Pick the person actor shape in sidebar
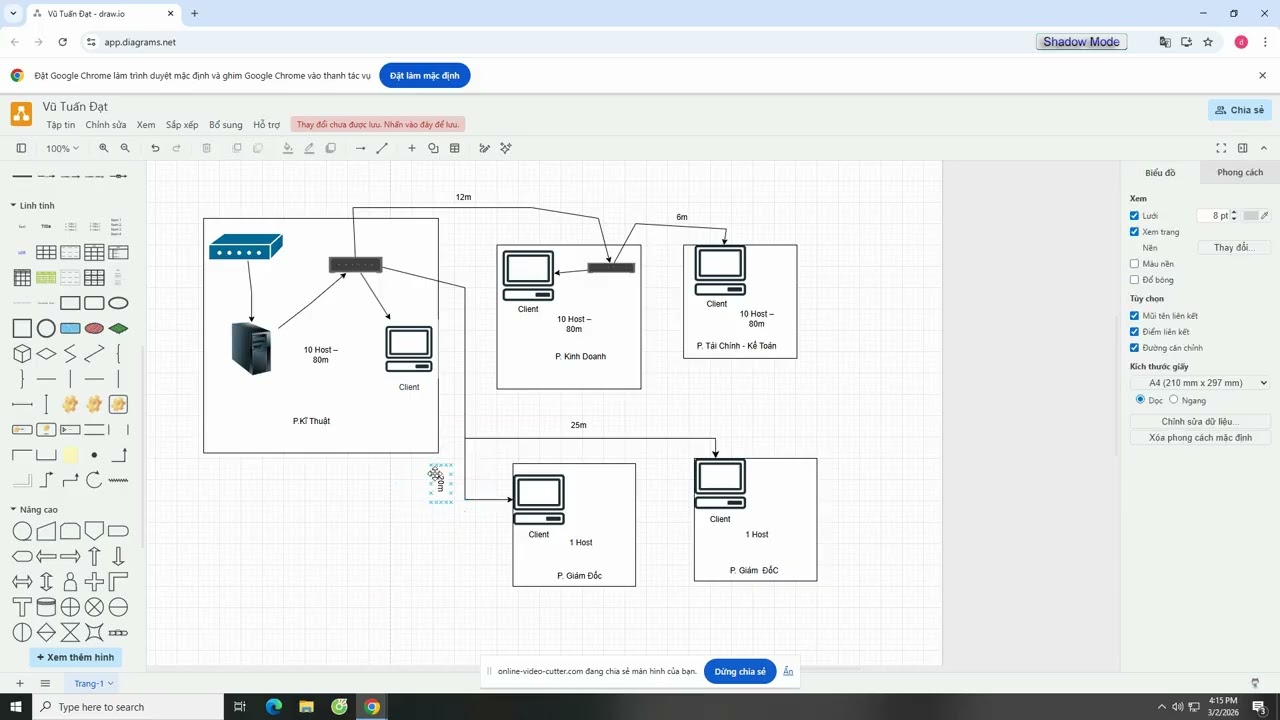1280x720 pixels. 70,581
